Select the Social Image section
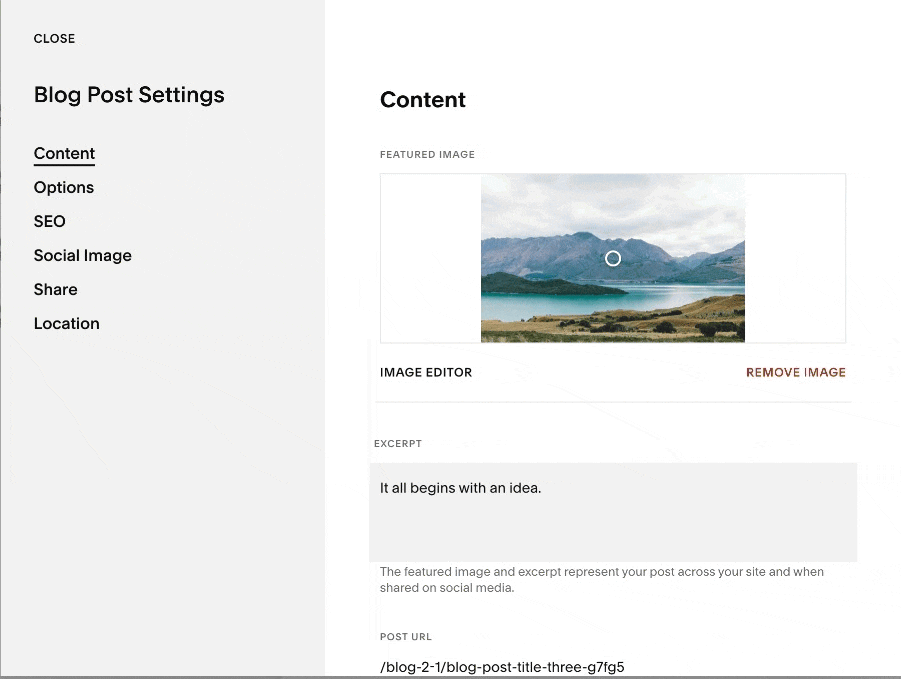This screenshot has height=679, width=901. point(82,255)
